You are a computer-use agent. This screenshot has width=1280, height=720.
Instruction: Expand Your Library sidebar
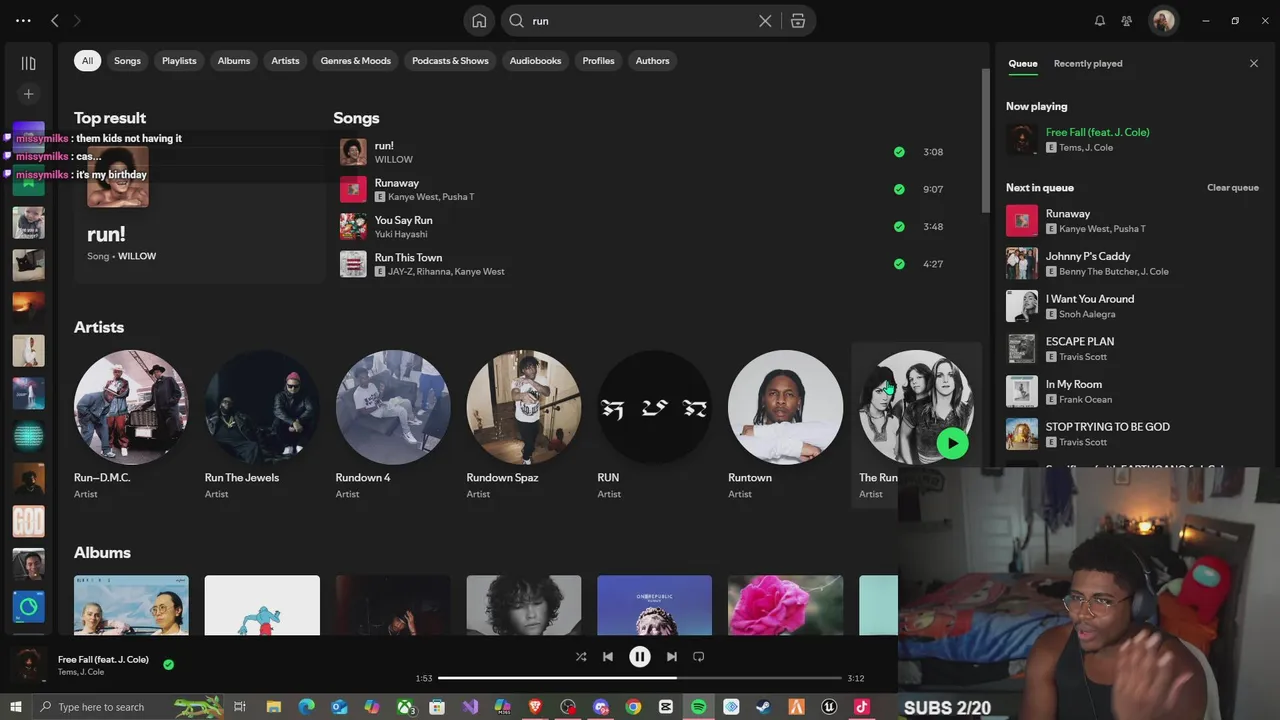pyautogui.click(x=28, y=63)
